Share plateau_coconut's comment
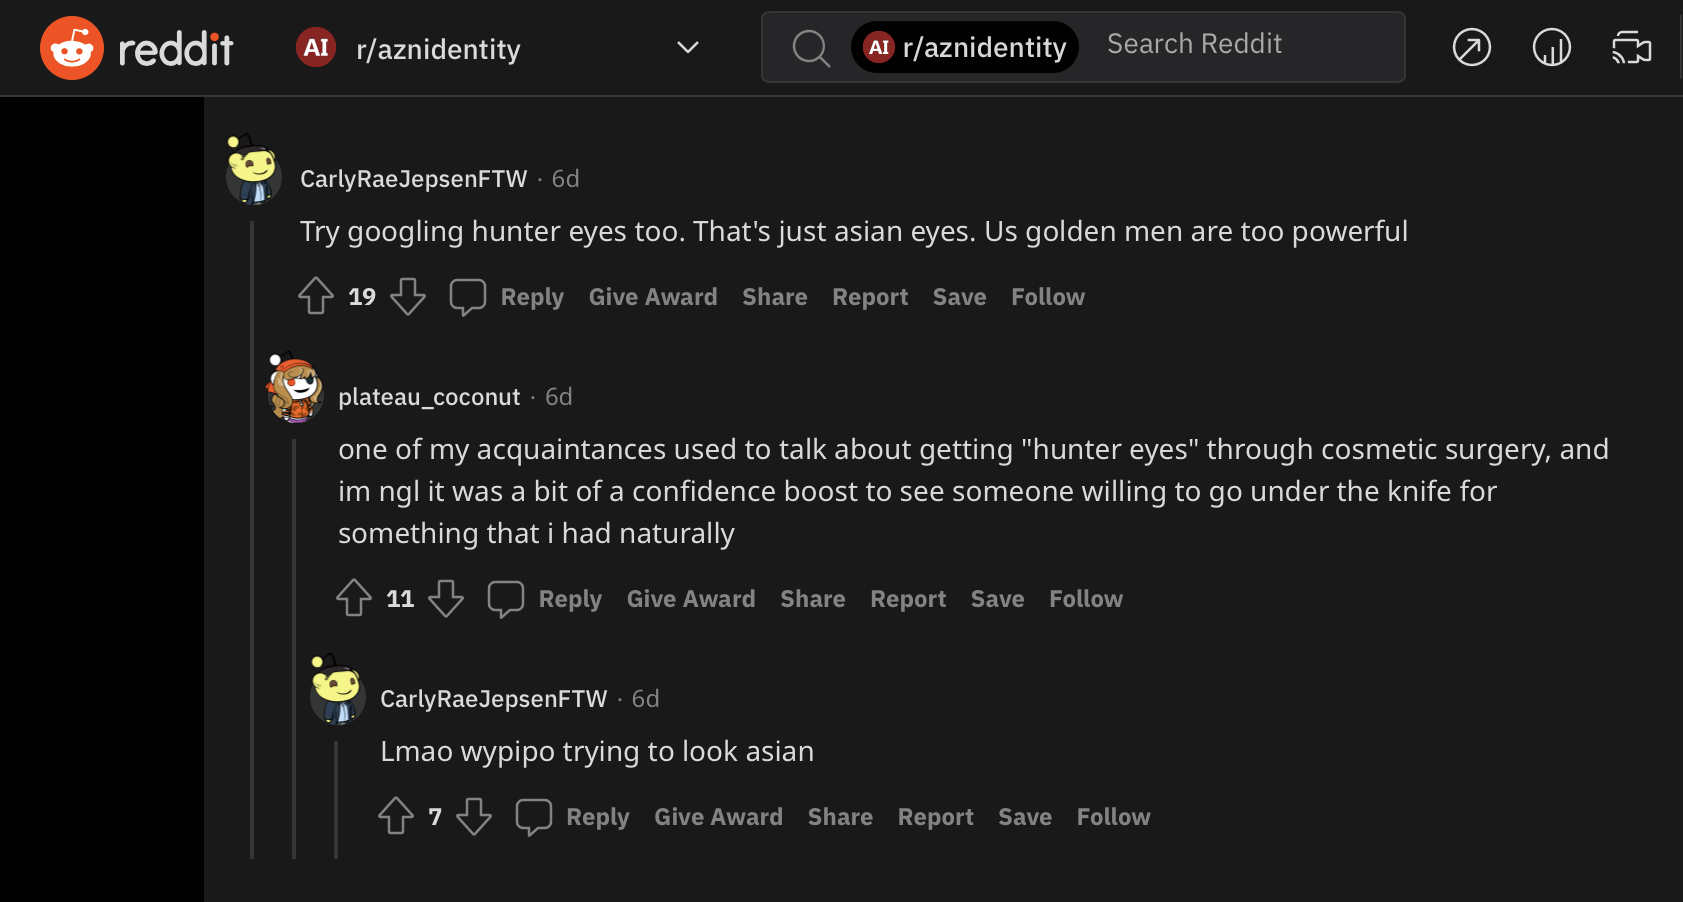The image size is (1683, 902). pos(812,599)
